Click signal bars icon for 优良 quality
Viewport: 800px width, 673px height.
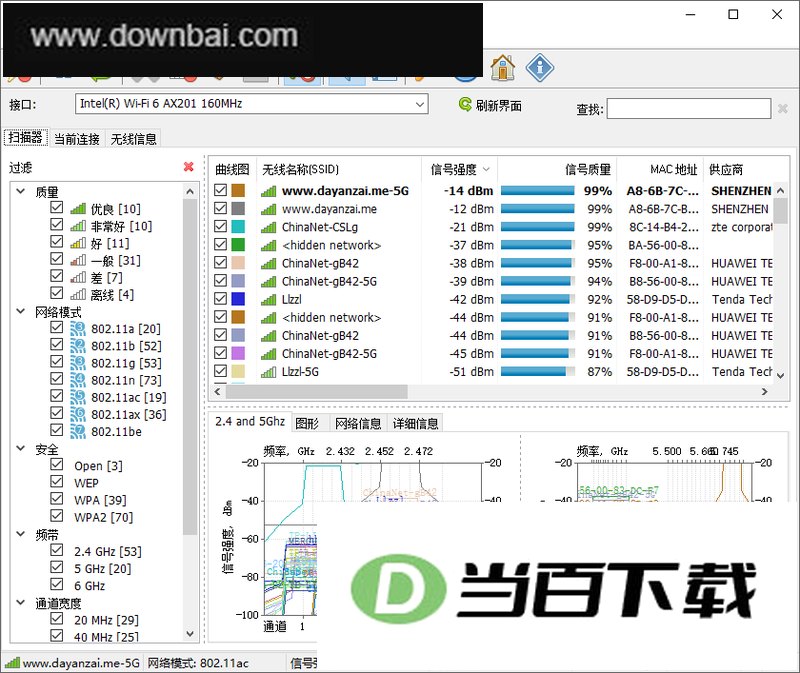[78, 209]
